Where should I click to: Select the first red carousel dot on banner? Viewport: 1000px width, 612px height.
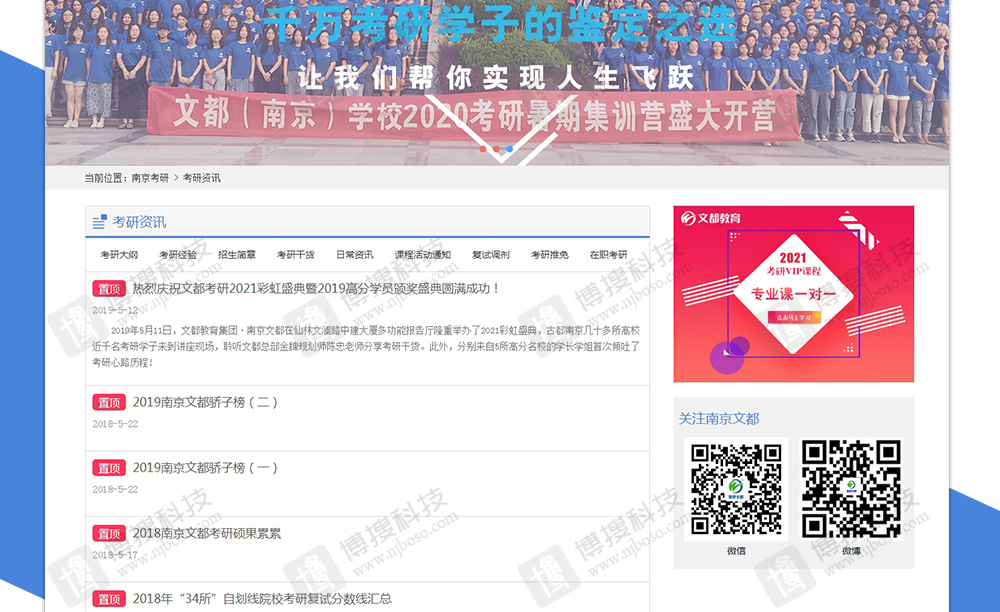pyautogui.click(x=483, y=149)
